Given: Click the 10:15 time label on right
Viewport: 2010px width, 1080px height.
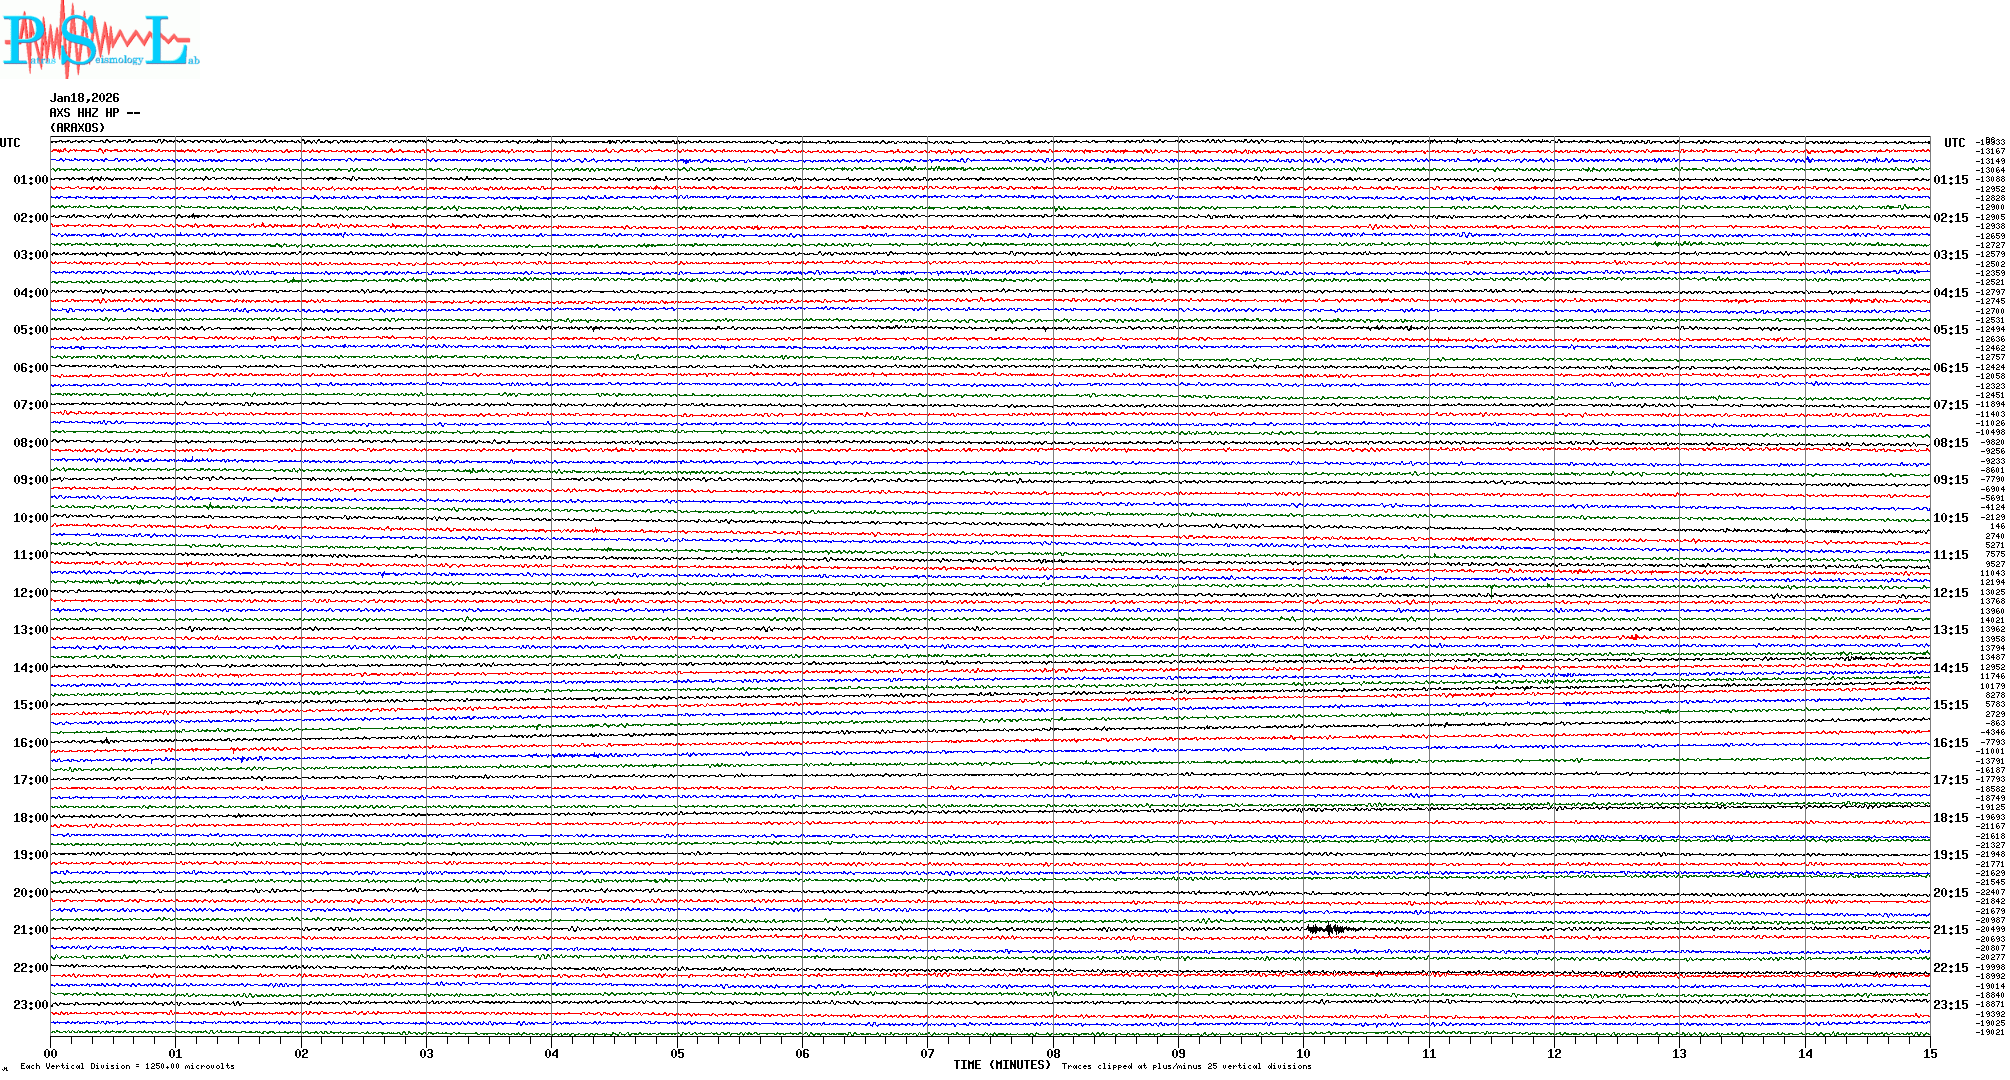Looking at the screenshot, I should pos(1950,518).
